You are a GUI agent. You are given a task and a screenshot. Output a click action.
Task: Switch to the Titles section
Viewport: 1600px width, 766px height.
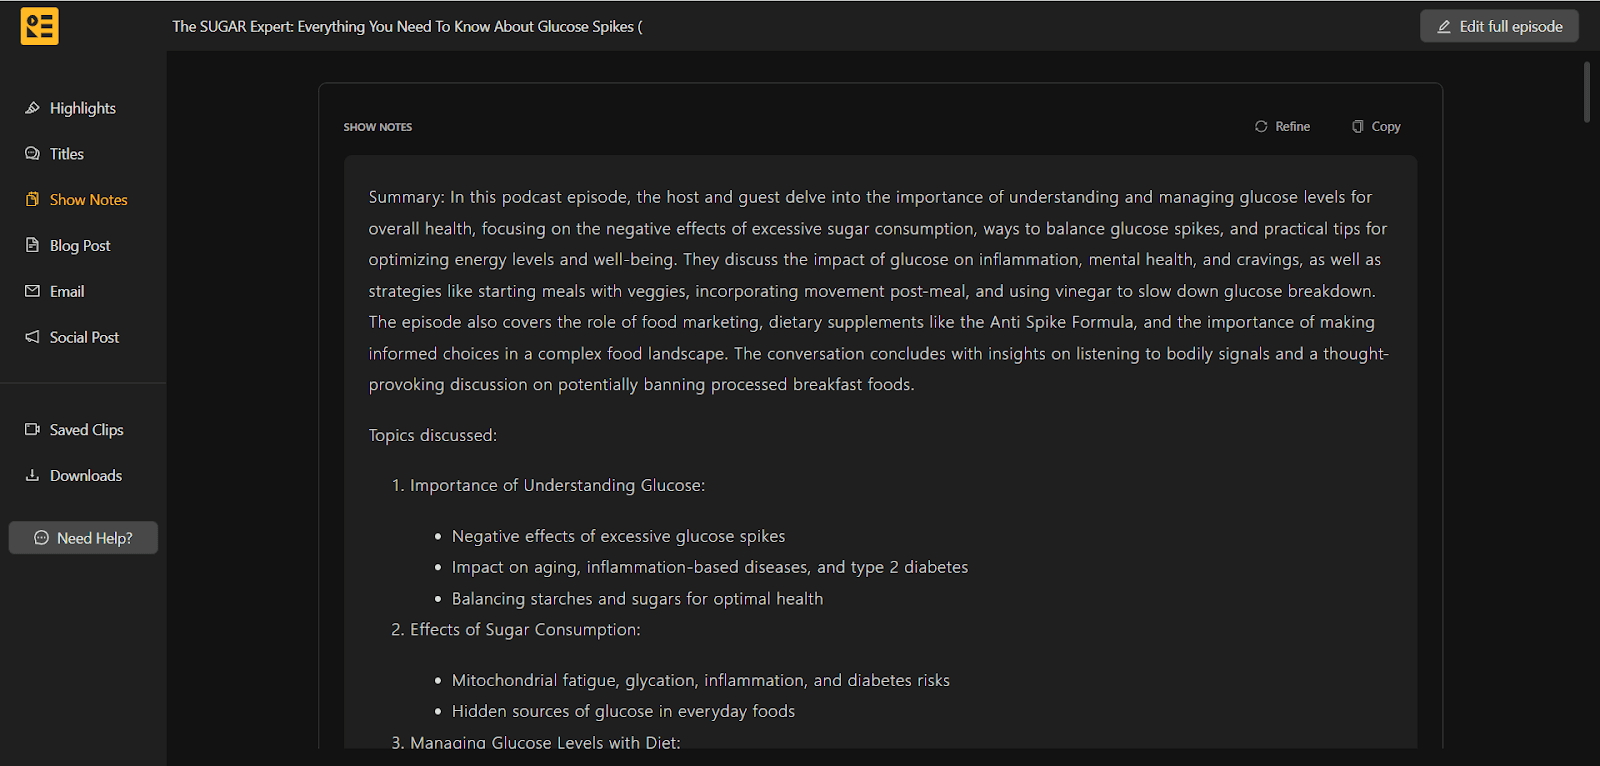click(67, 154)
